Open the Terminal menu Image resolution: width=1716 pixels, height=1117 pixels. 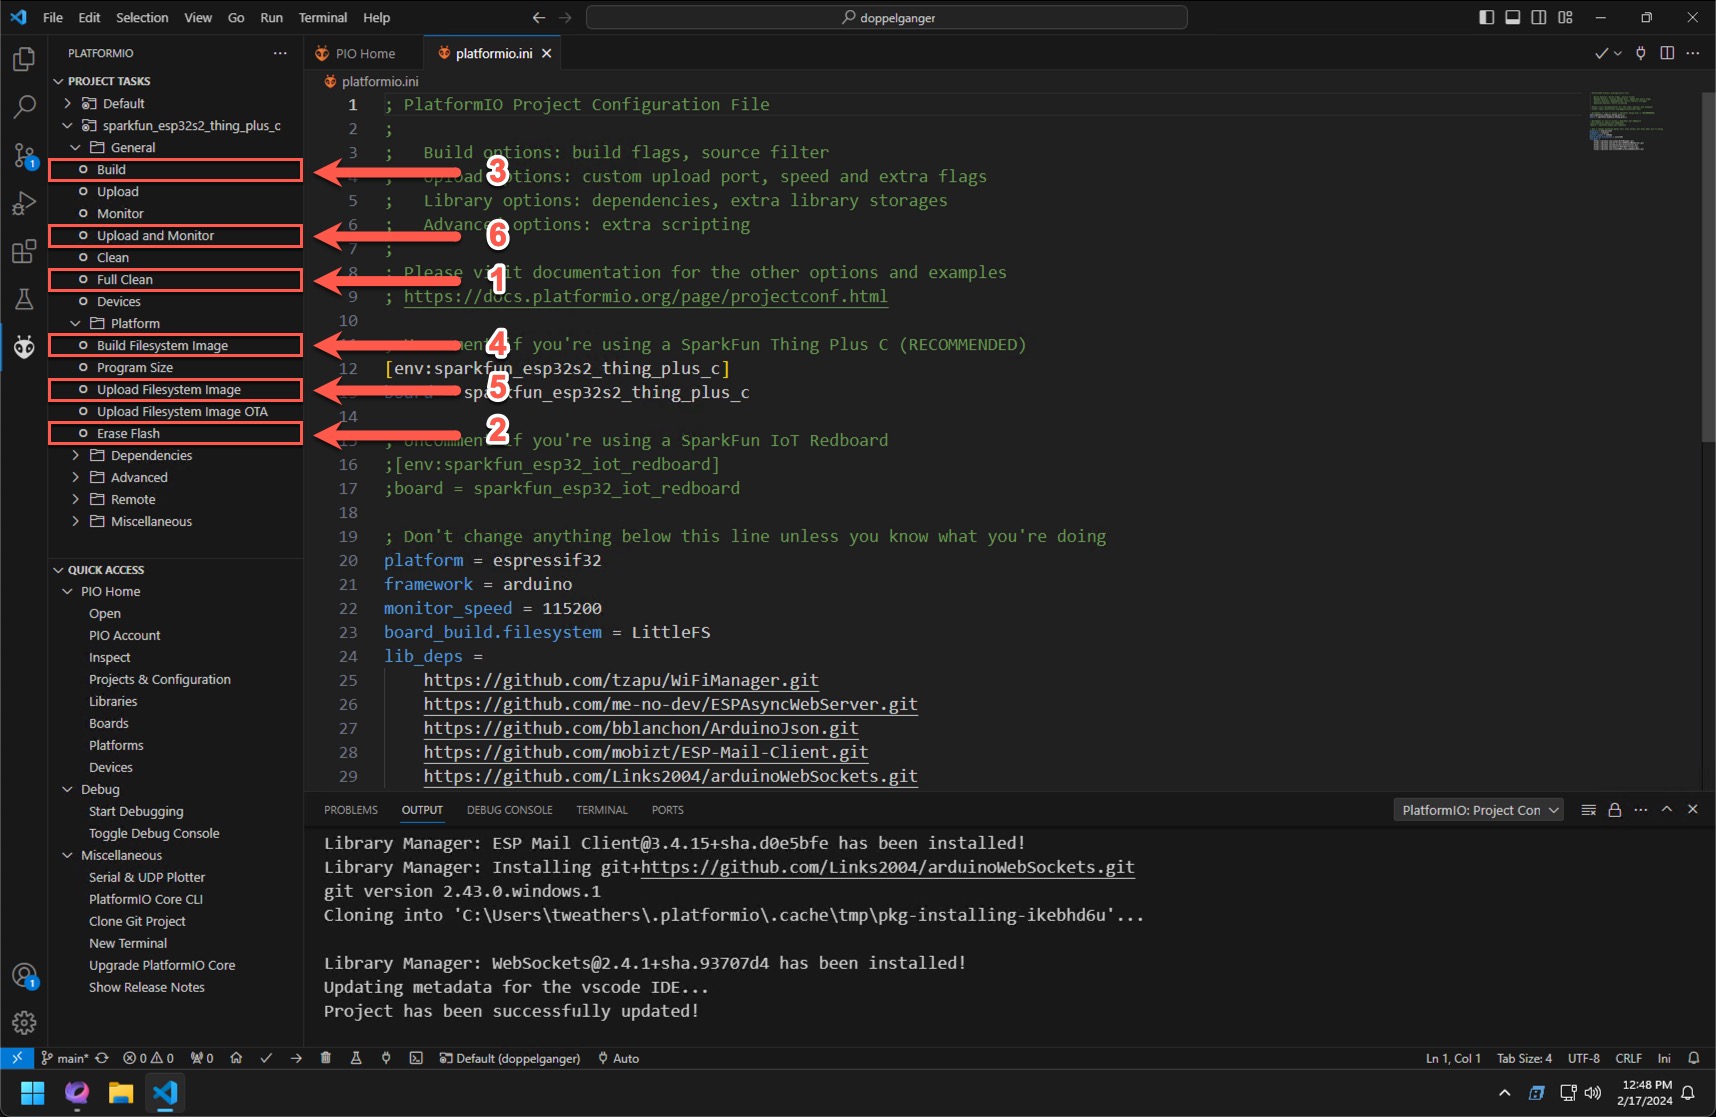coord(322,17)
